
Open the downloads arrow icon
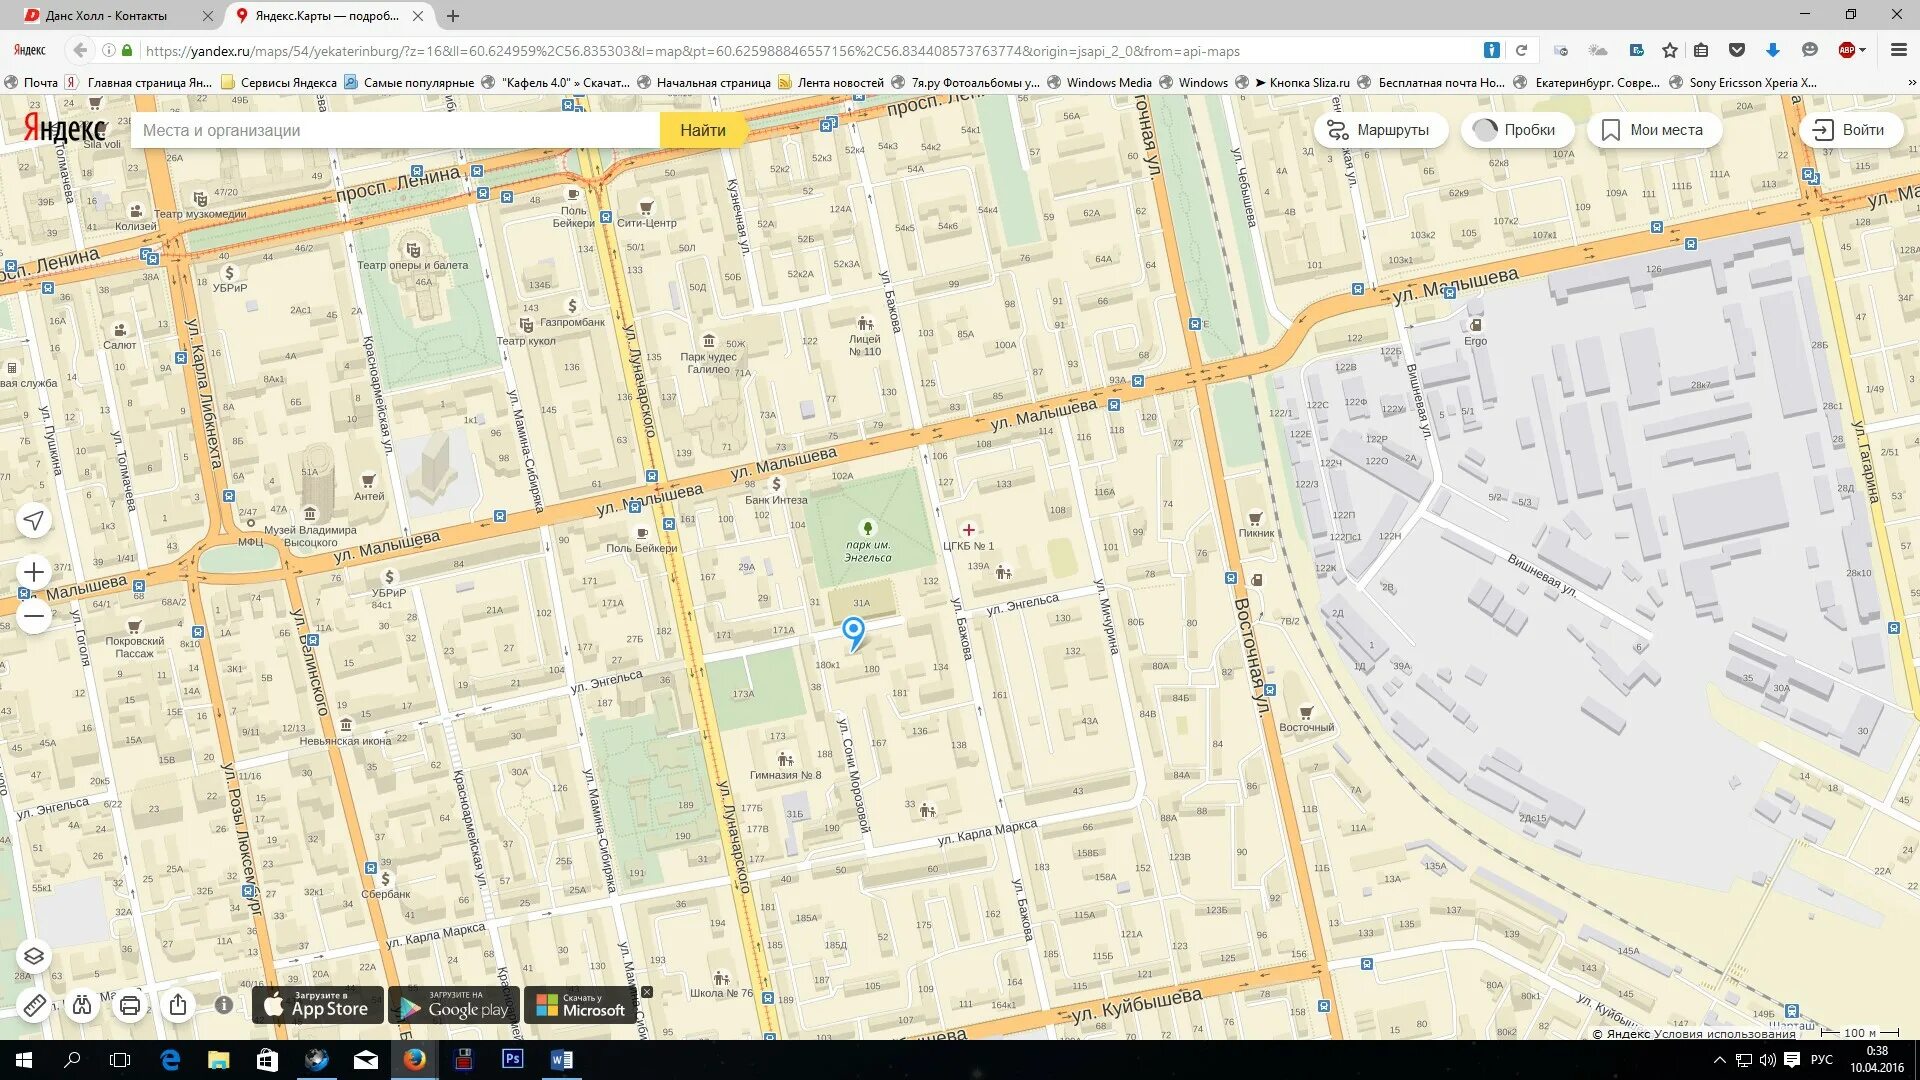coord(1773,50)
